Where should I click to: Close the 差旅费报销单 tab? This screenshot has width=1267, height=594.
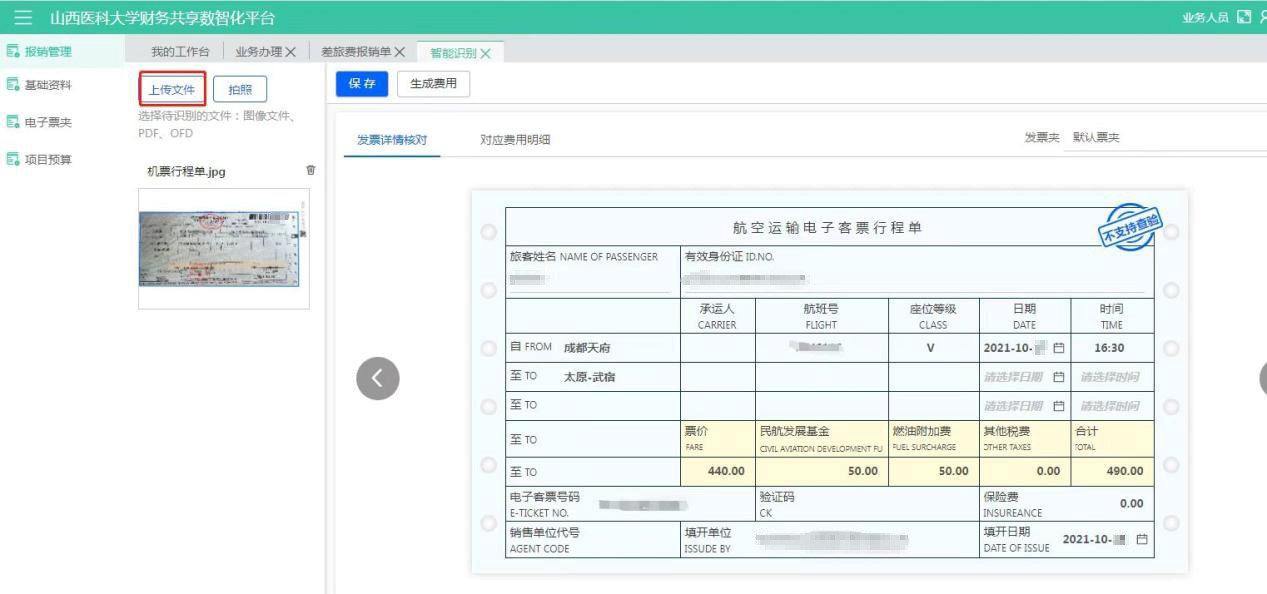click(x=400, y=52)
